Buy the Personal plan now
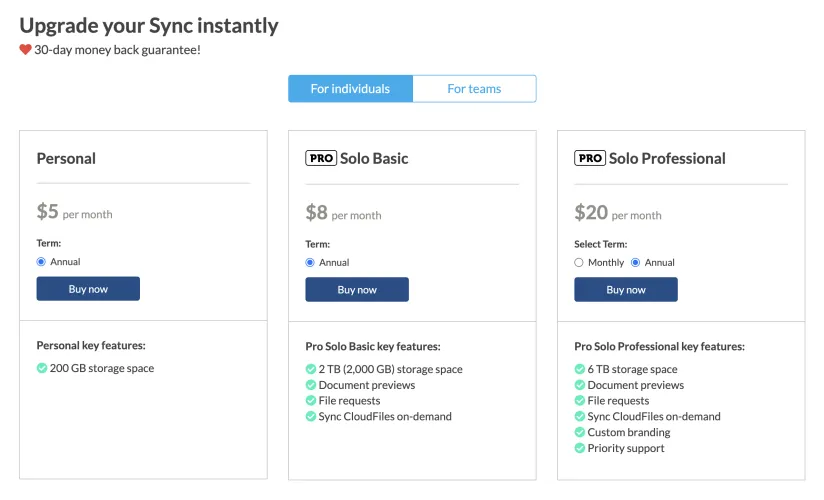The image size is (824, 500). (x=88, y=289)
